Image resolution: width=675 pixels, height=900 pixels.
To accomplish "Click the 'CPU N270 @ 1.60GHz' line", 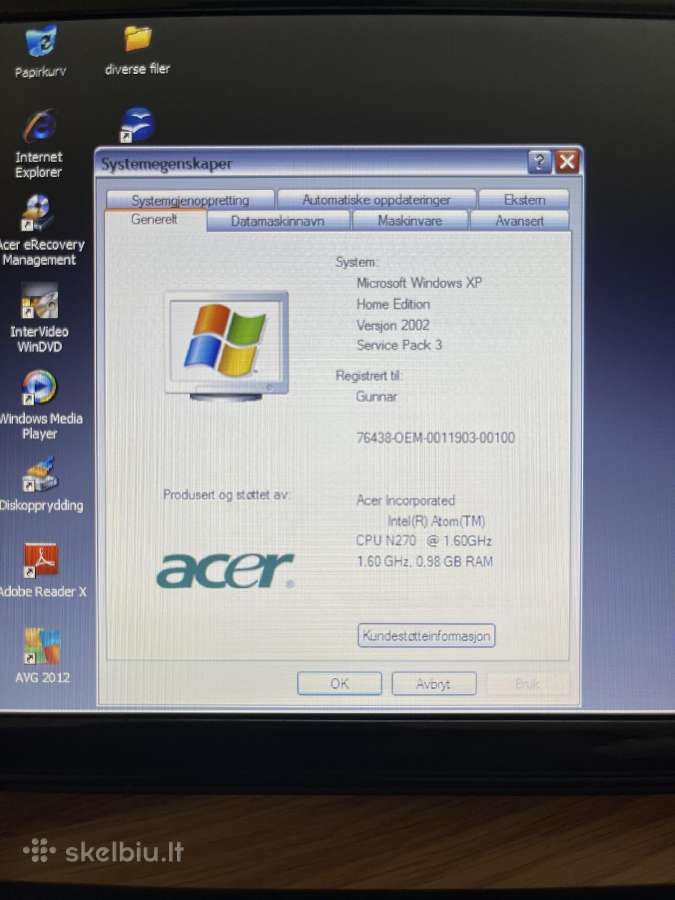I will pyautogui.click(x=424, y=541).
